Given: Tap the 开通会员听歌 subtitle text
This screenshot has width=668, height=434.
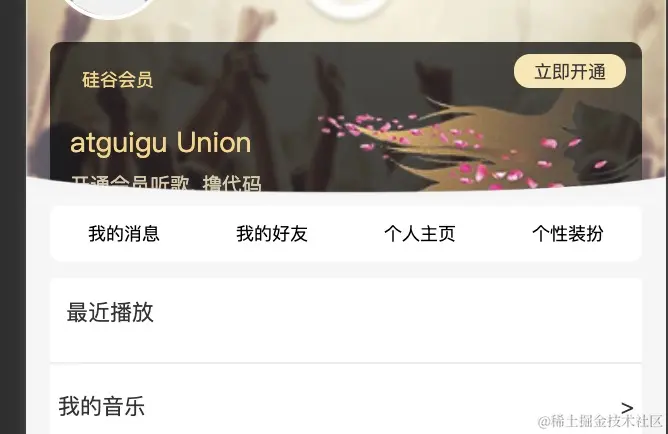Looking at the screenshot, I should click(x=130, y=183).
